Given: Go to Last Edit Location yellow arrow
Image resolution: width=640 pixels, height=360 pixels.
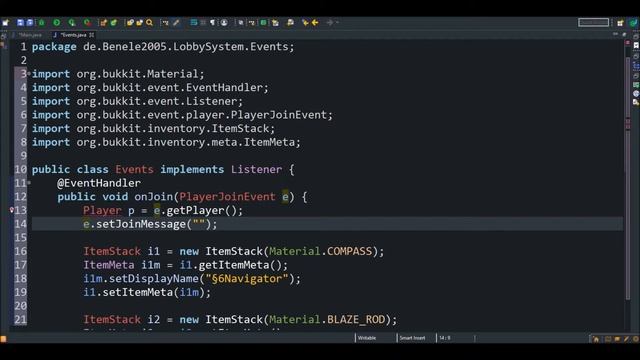Looking at the screenshot, I should [305, 23].
